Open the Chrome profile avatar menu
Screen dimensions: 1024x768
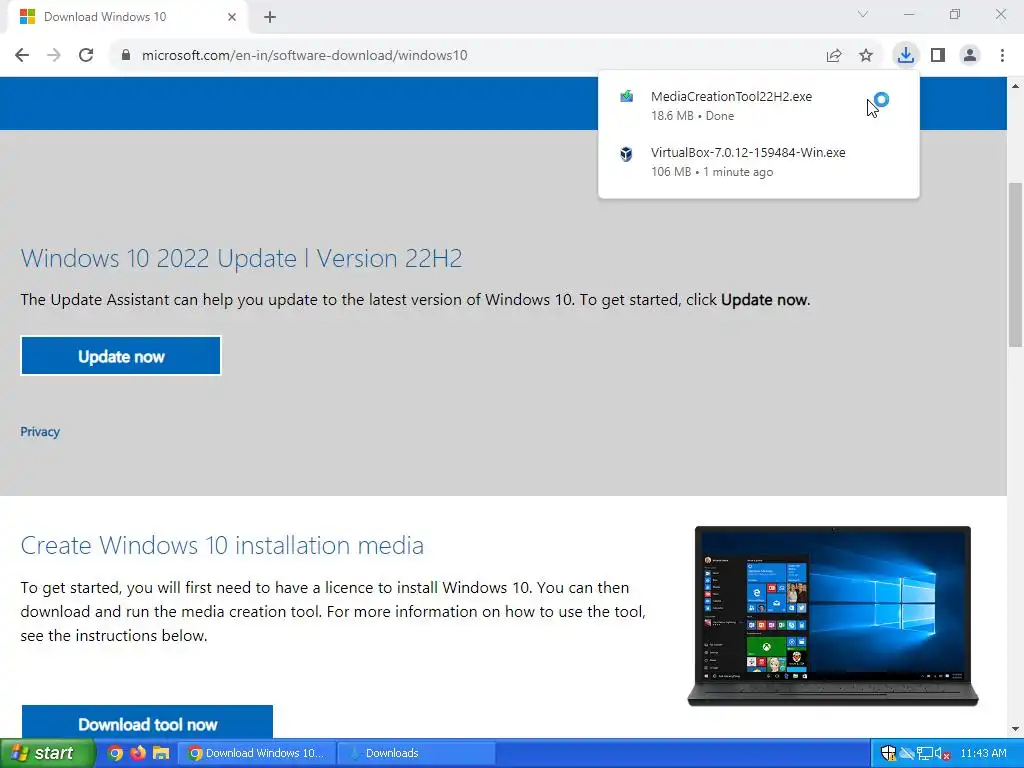[970, 56]
